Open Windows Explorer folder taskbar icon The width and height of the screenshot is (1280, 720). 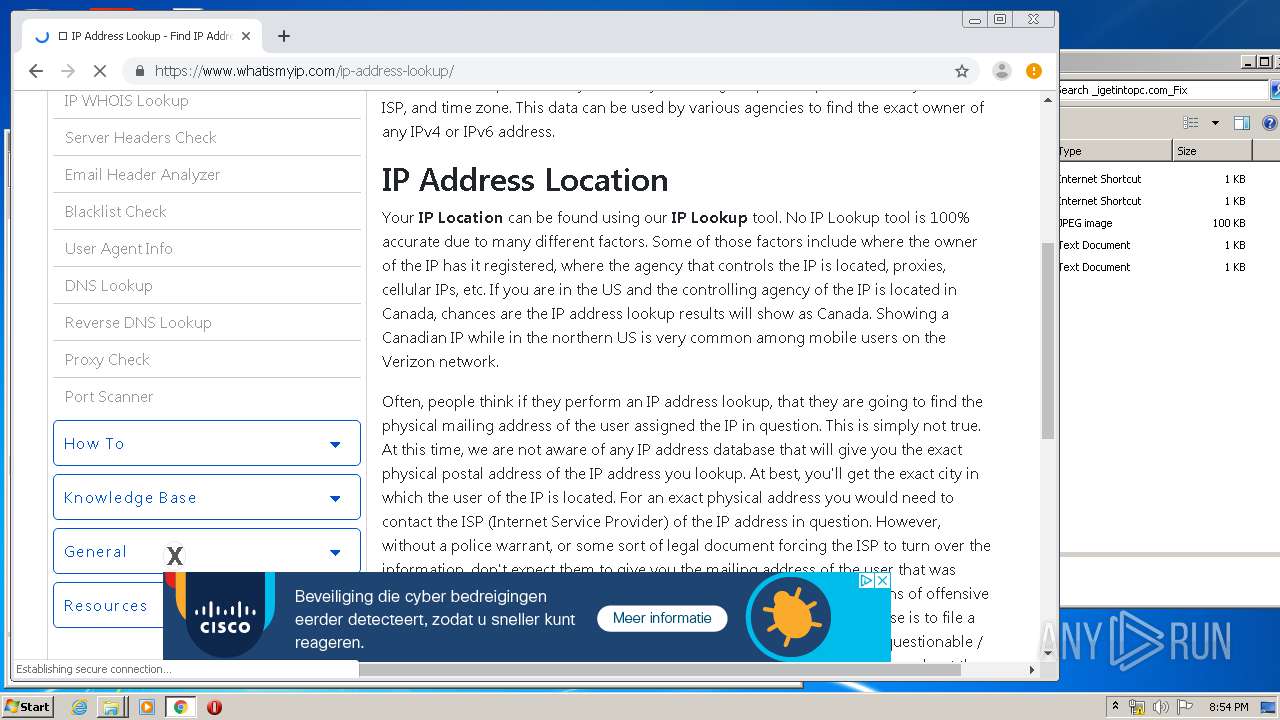(x=111, y=707)
